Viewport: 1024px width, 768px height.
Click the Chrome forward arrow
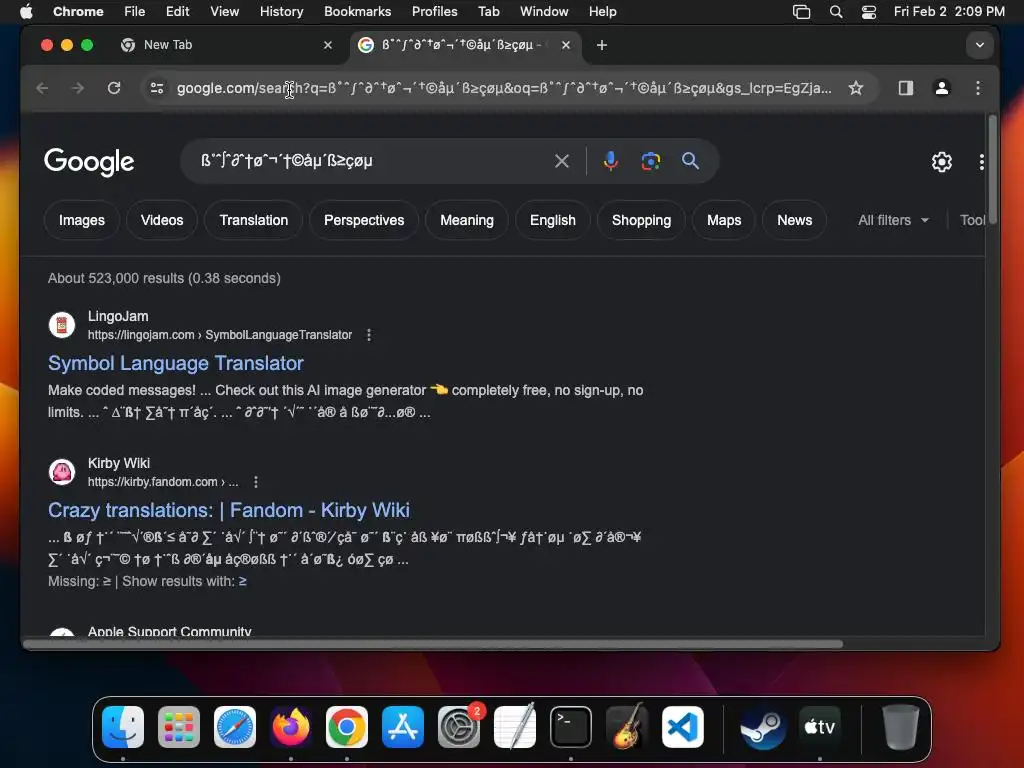(x=78, y=88)
